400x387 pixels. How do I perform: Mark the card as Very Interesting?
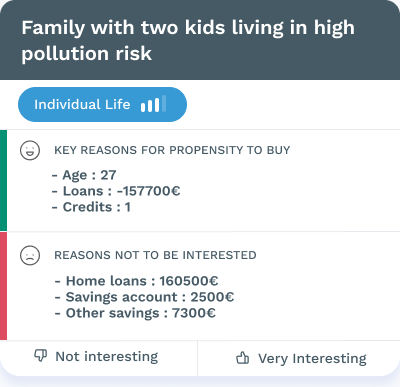[299, 358]
